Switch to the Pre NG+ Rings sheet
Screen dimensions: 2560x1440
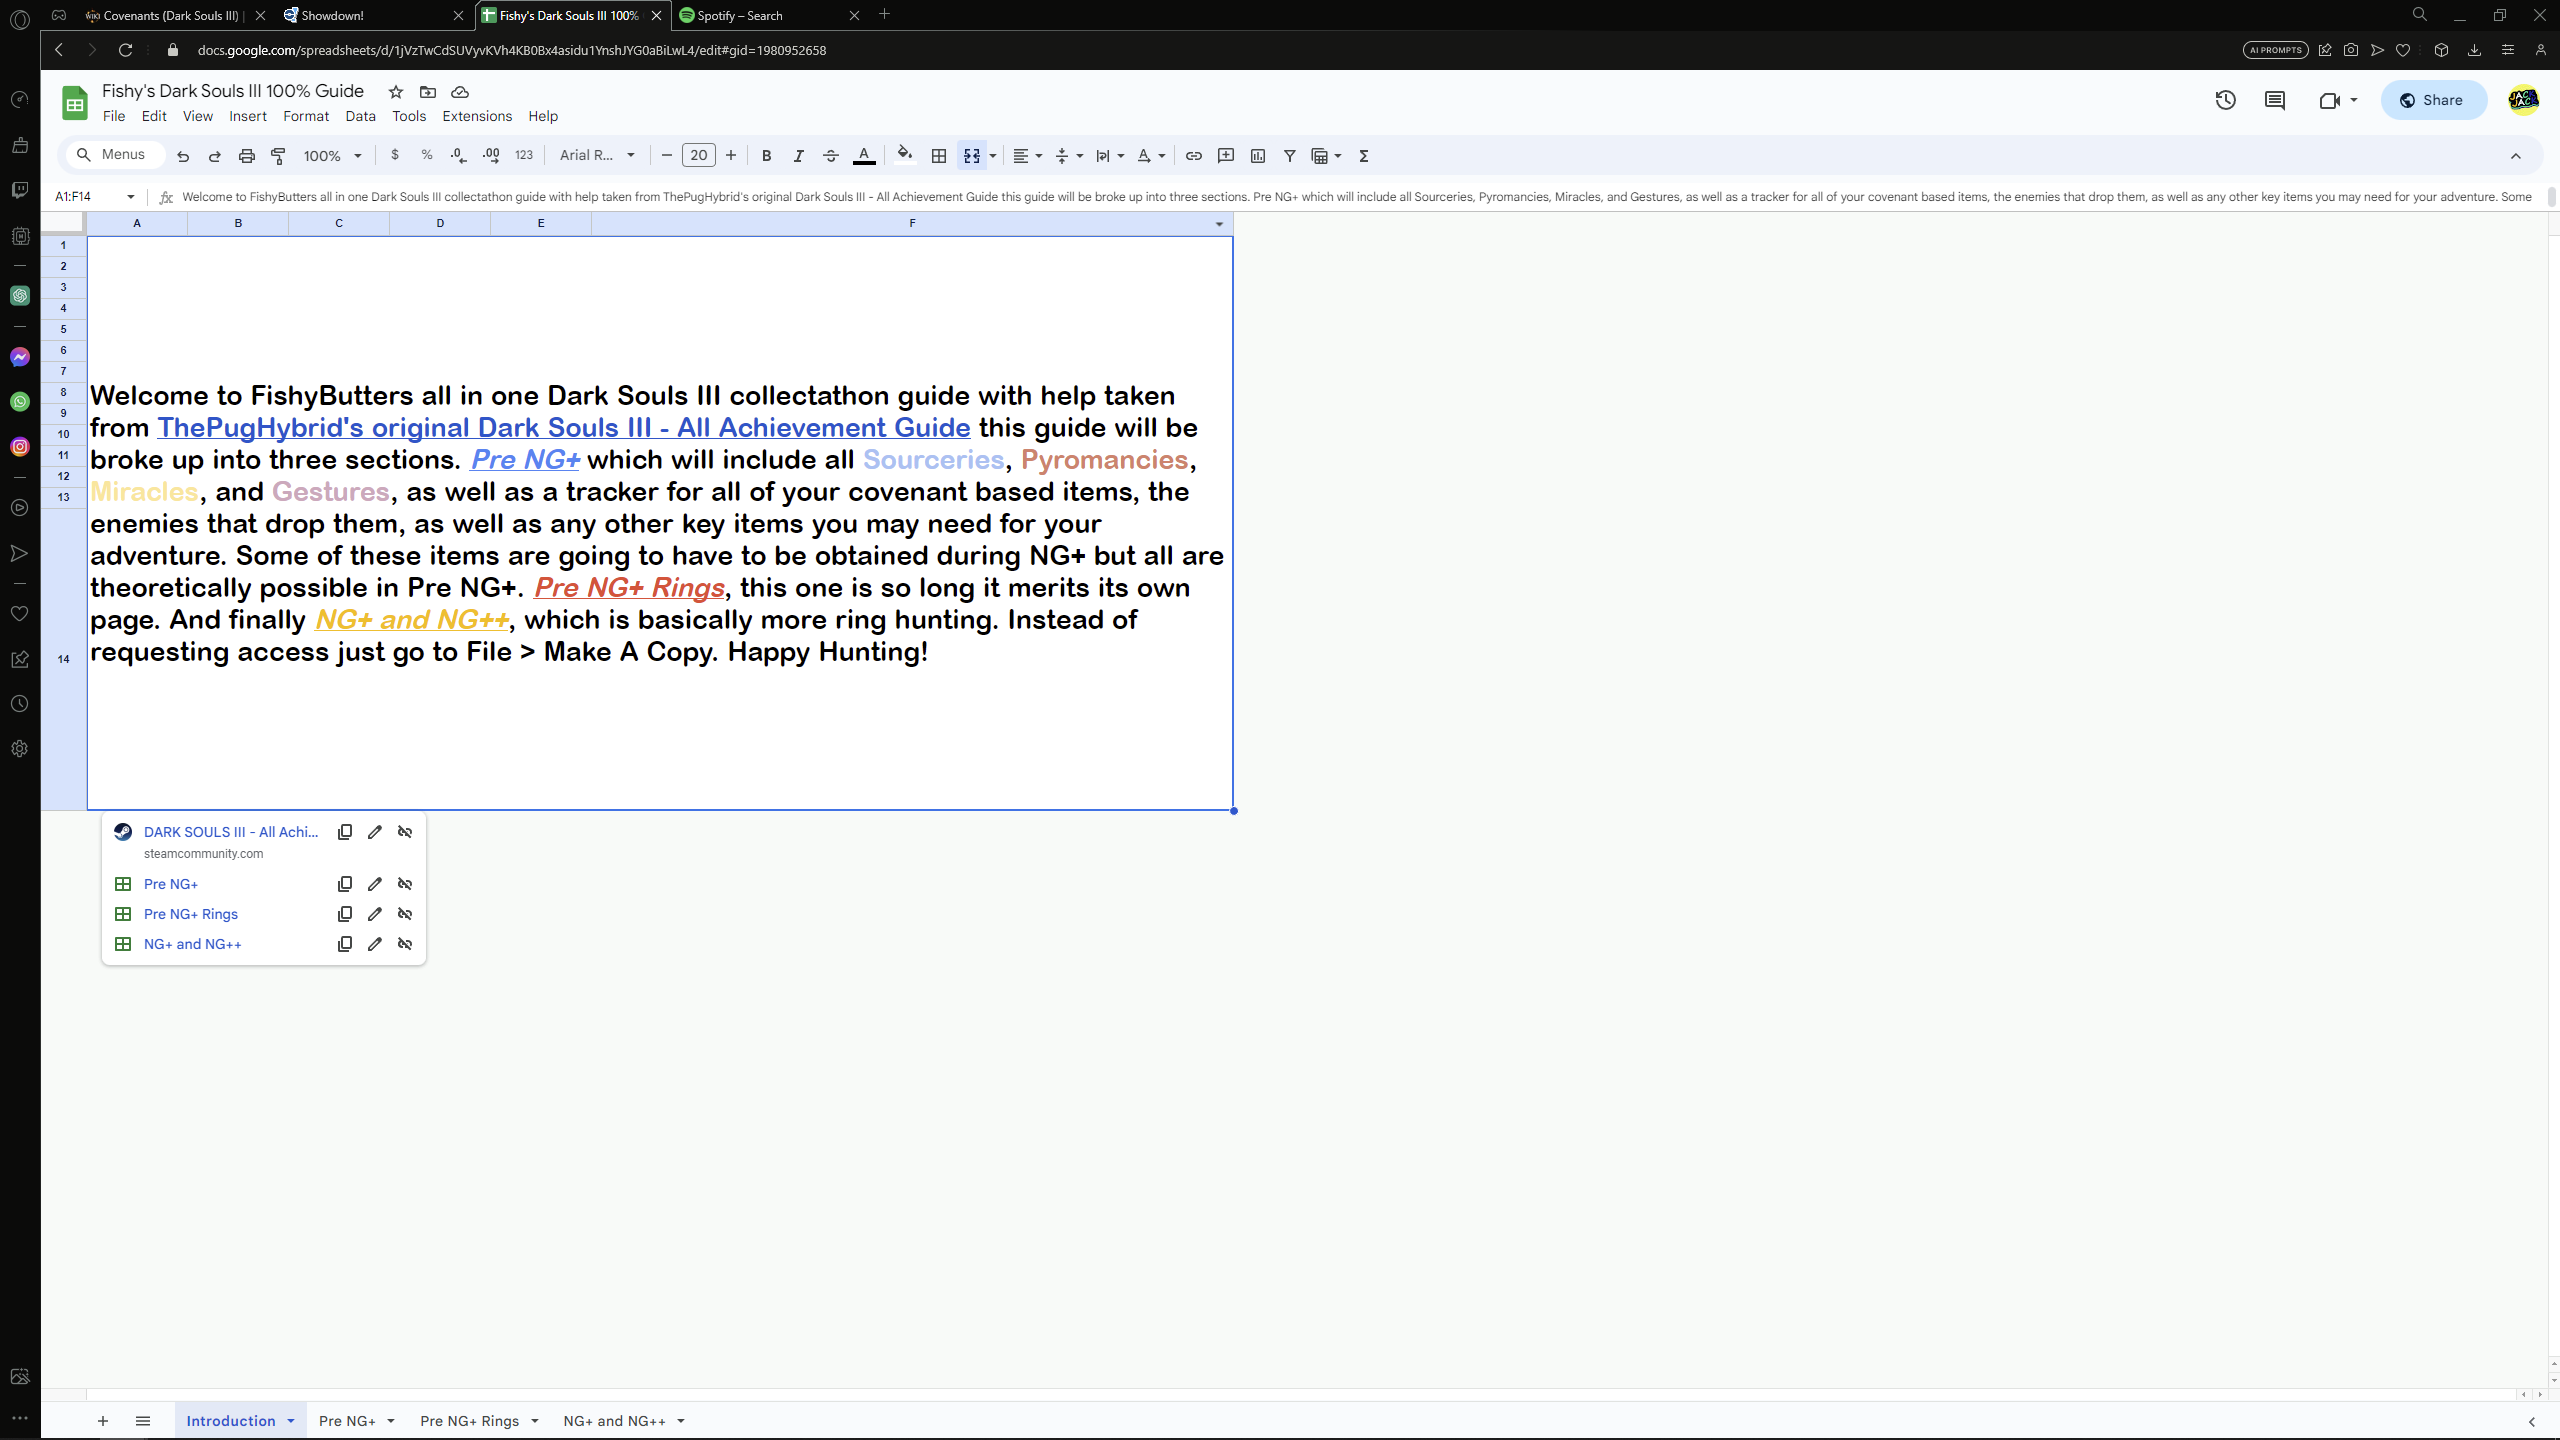pos(469,1421)
